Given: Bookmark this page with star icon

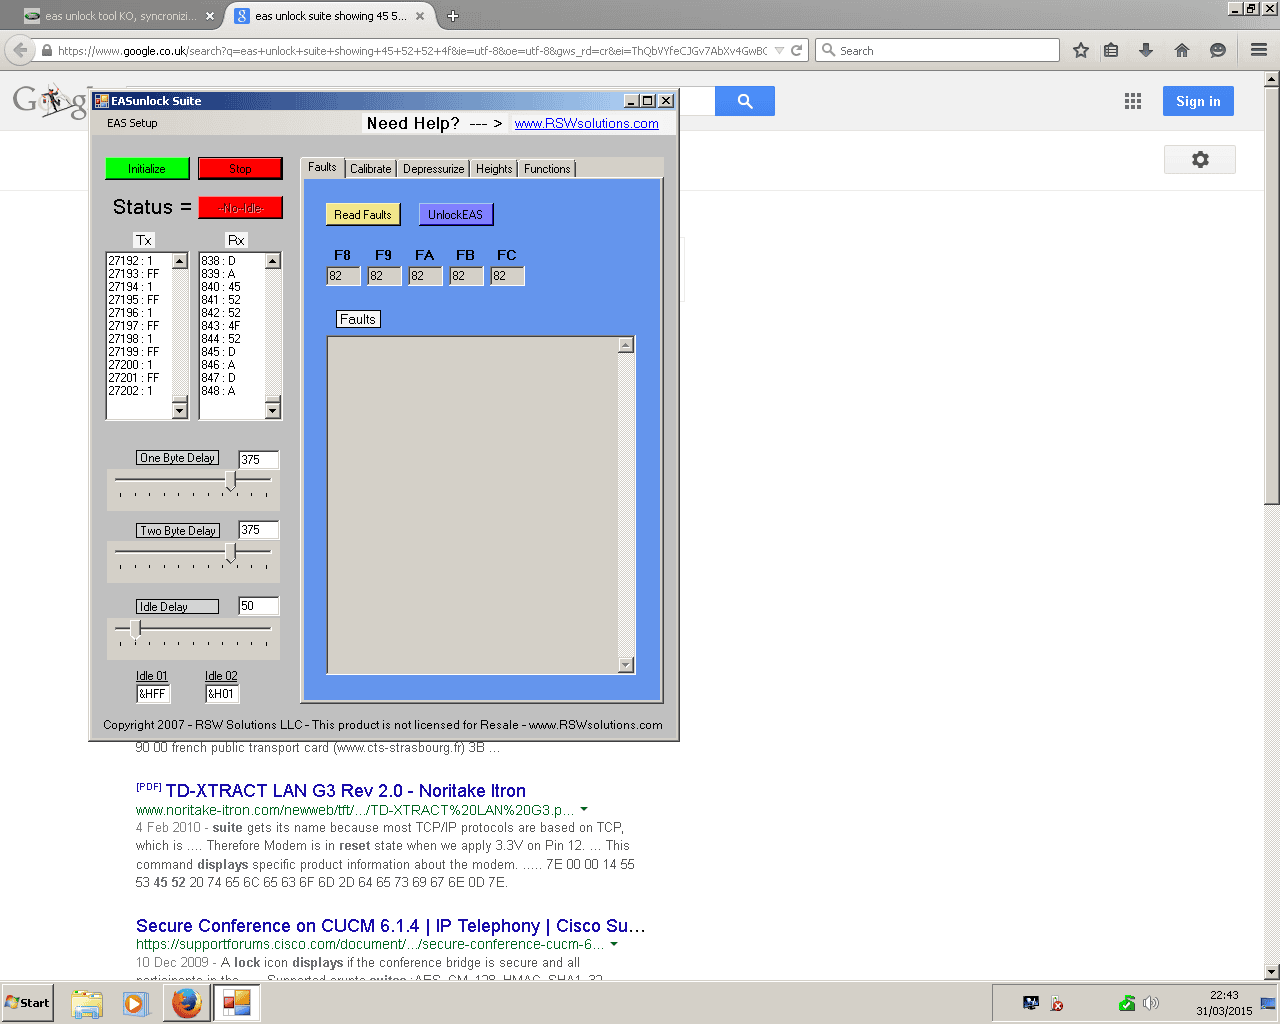Looking at the screenshot, I should tap(1081, 50).
